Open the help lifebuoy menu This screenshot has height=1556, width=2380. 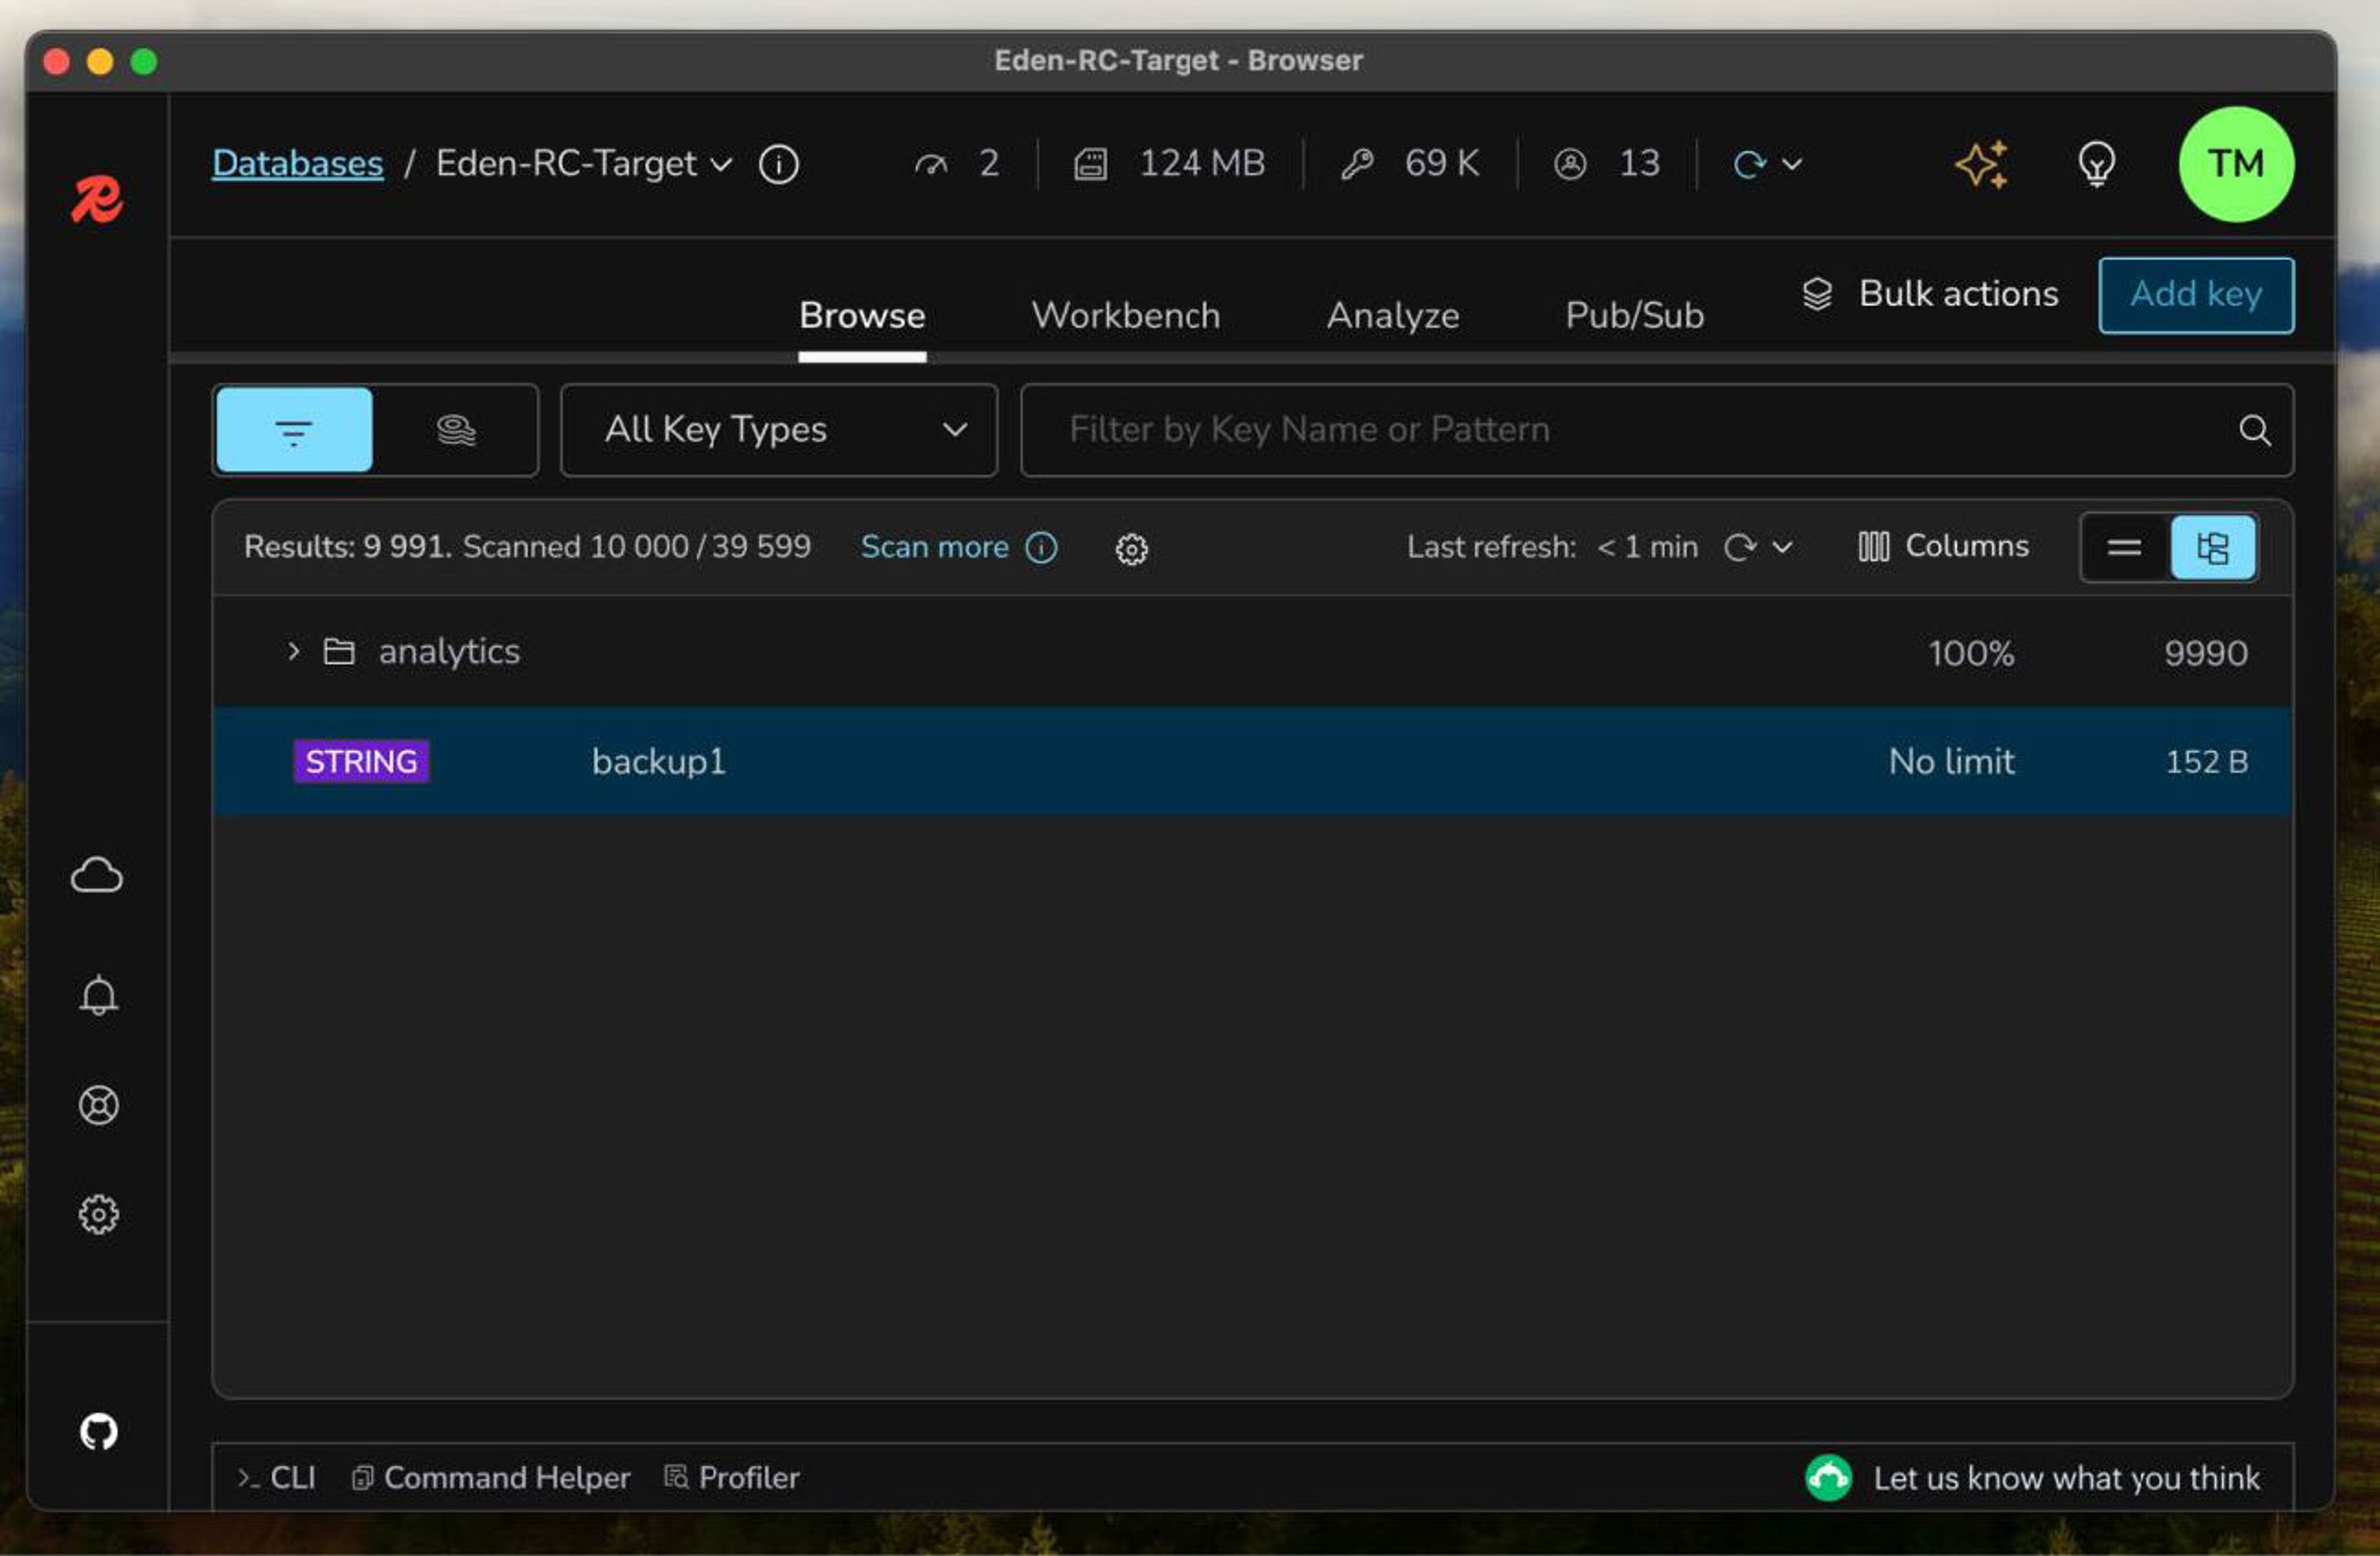tap(98, 1105)
